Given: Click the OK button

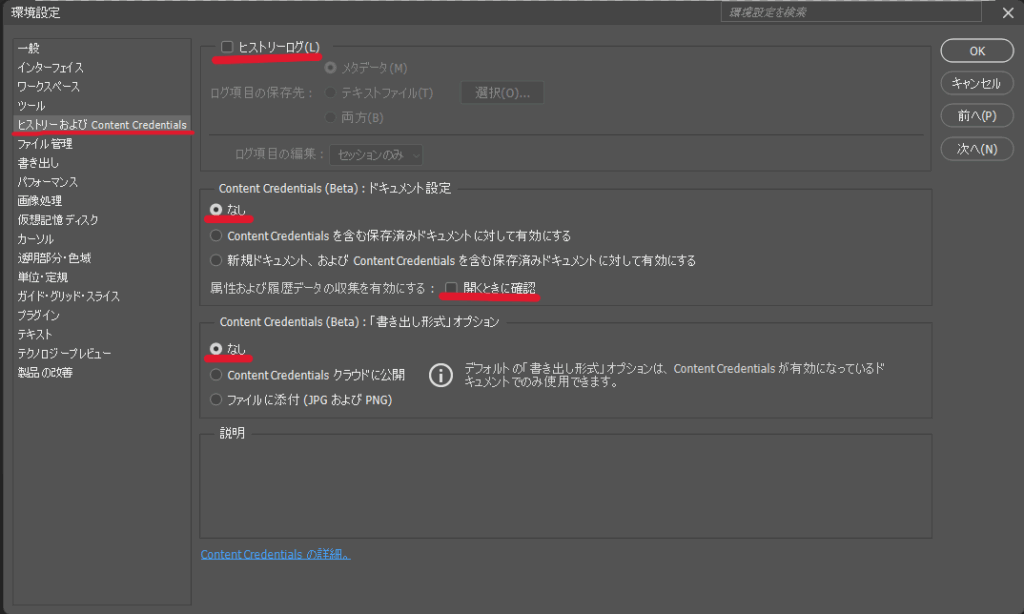Looking at the screenshot, I should point(977,51).
